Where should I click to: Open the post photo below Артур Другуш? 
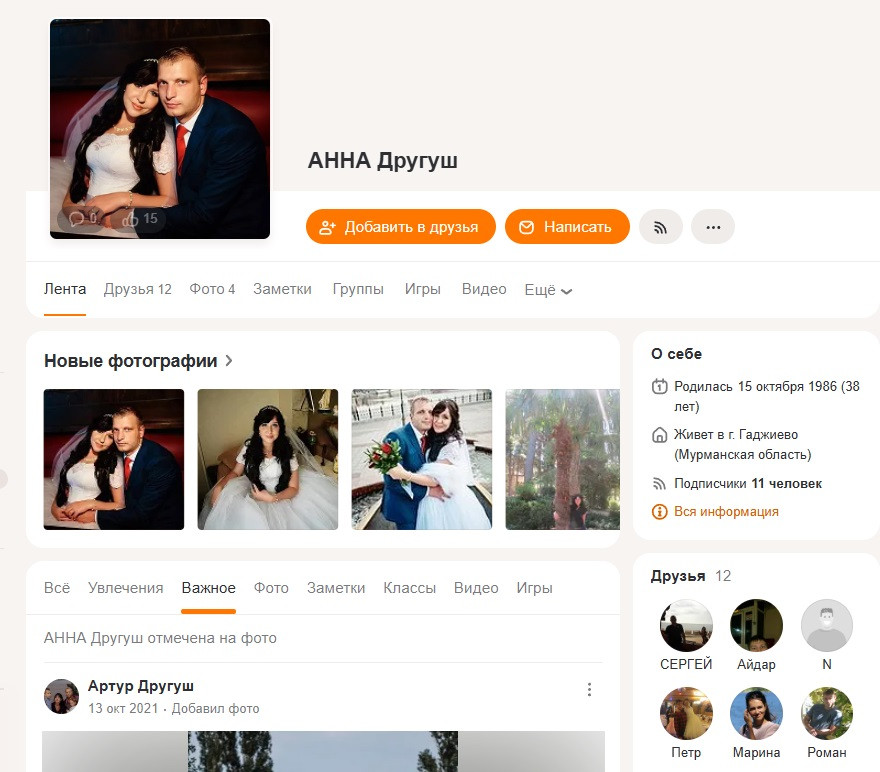click(323, 751)
